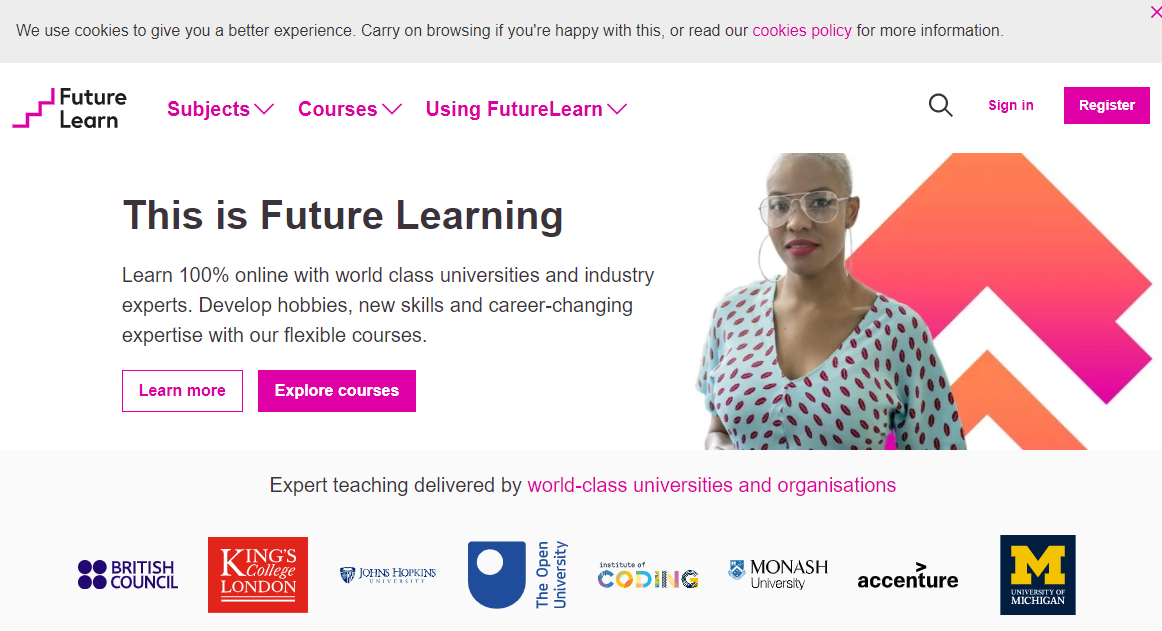Open the Courses dropdown menu
This screenshot has height=631, width=1162.
pos(349,109)
